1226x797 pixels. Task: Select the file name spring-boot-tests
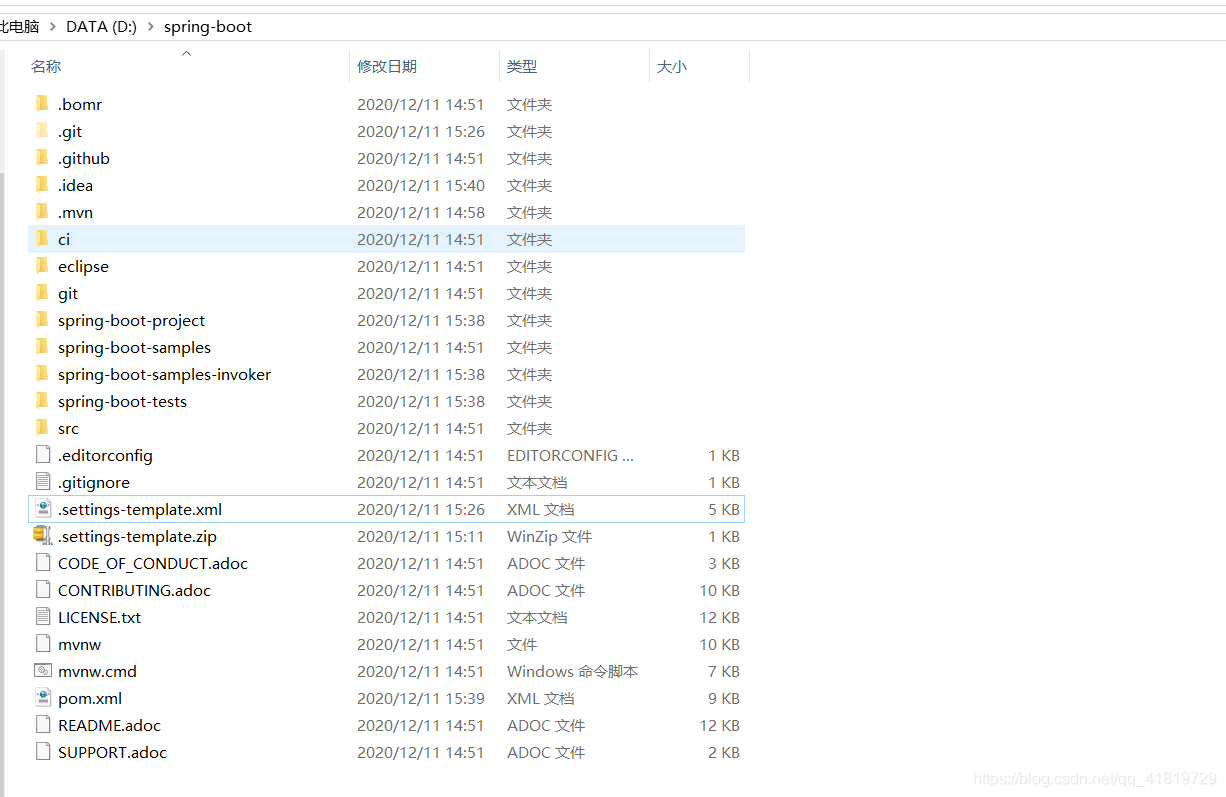tap(122, 401)
